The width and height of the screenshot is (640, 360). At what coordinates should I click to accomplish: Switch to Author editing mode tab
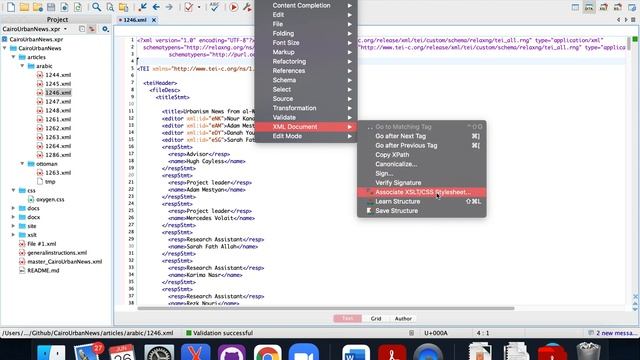coord(403,318)
